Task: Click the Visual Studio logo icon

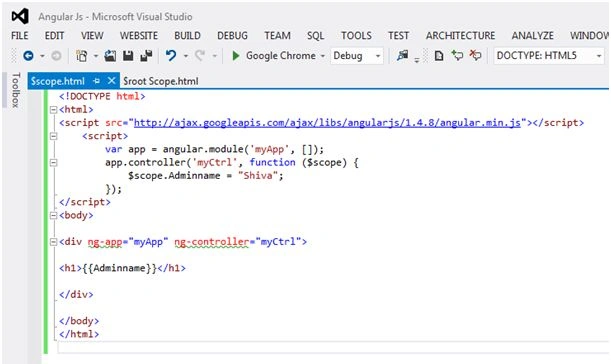Action: pyautogui.click(x=20, y=16)
